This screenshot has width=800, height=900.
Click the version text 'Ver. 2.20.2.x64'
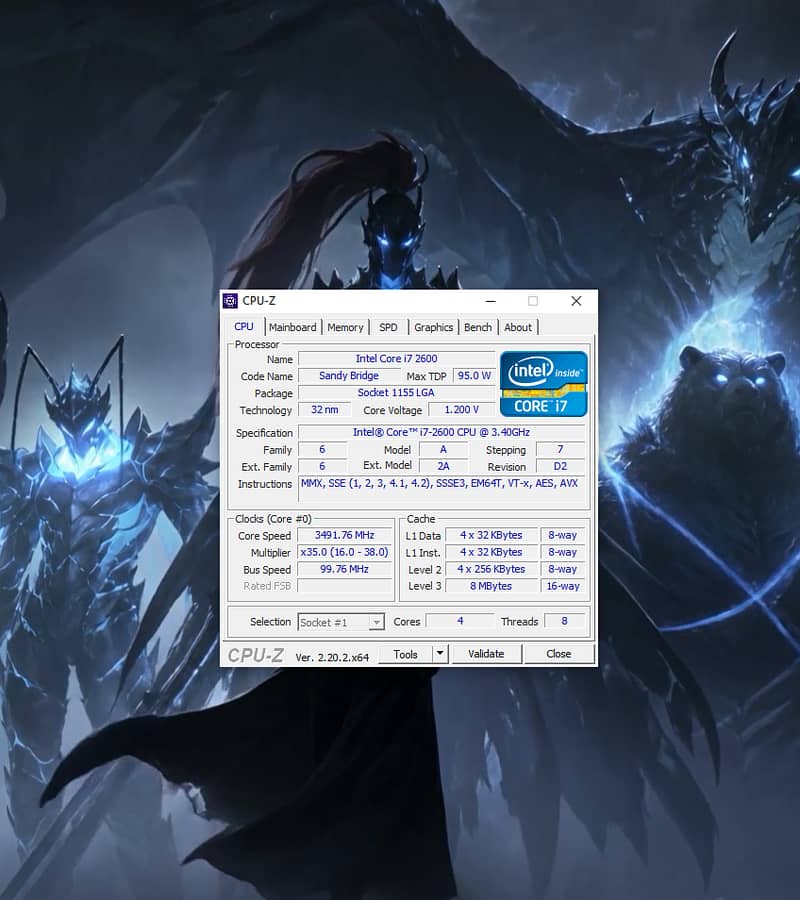pos(332,658)
